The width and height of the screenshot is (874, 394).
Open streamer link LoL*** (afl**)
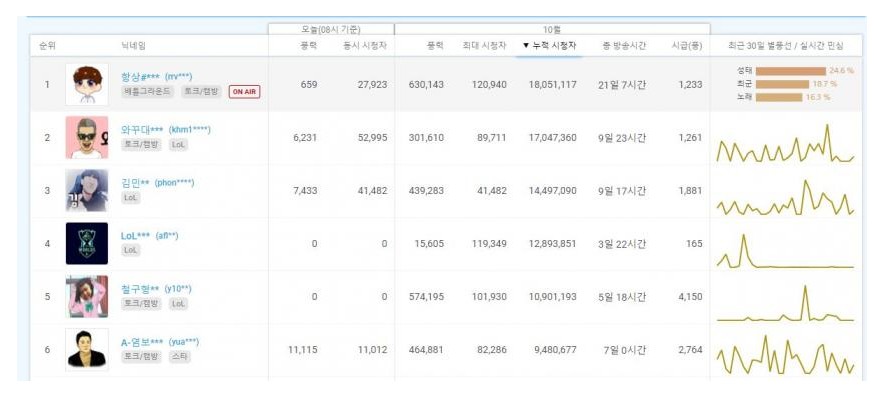click(149, 236)
